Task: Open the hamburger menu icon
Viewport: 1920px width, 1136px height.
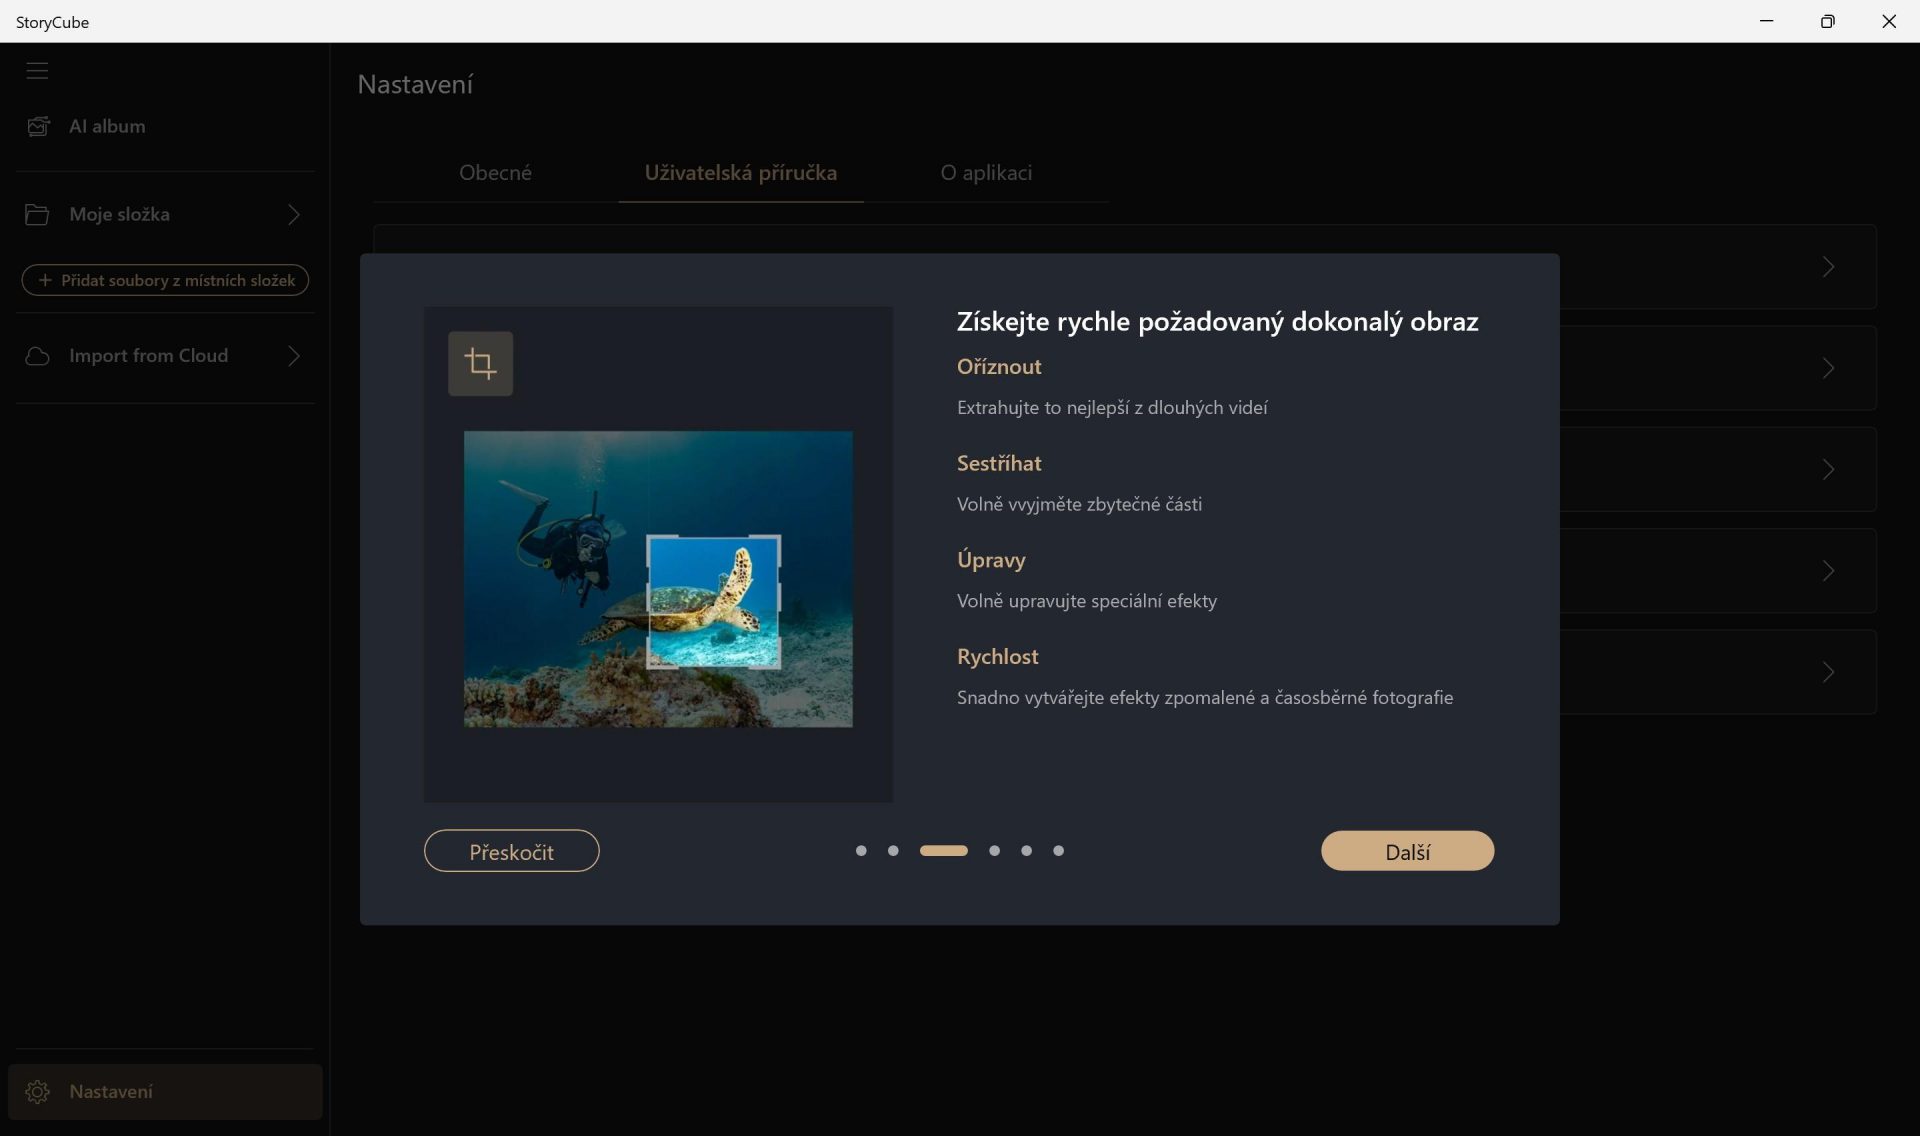Action: (x=37, y=71)
